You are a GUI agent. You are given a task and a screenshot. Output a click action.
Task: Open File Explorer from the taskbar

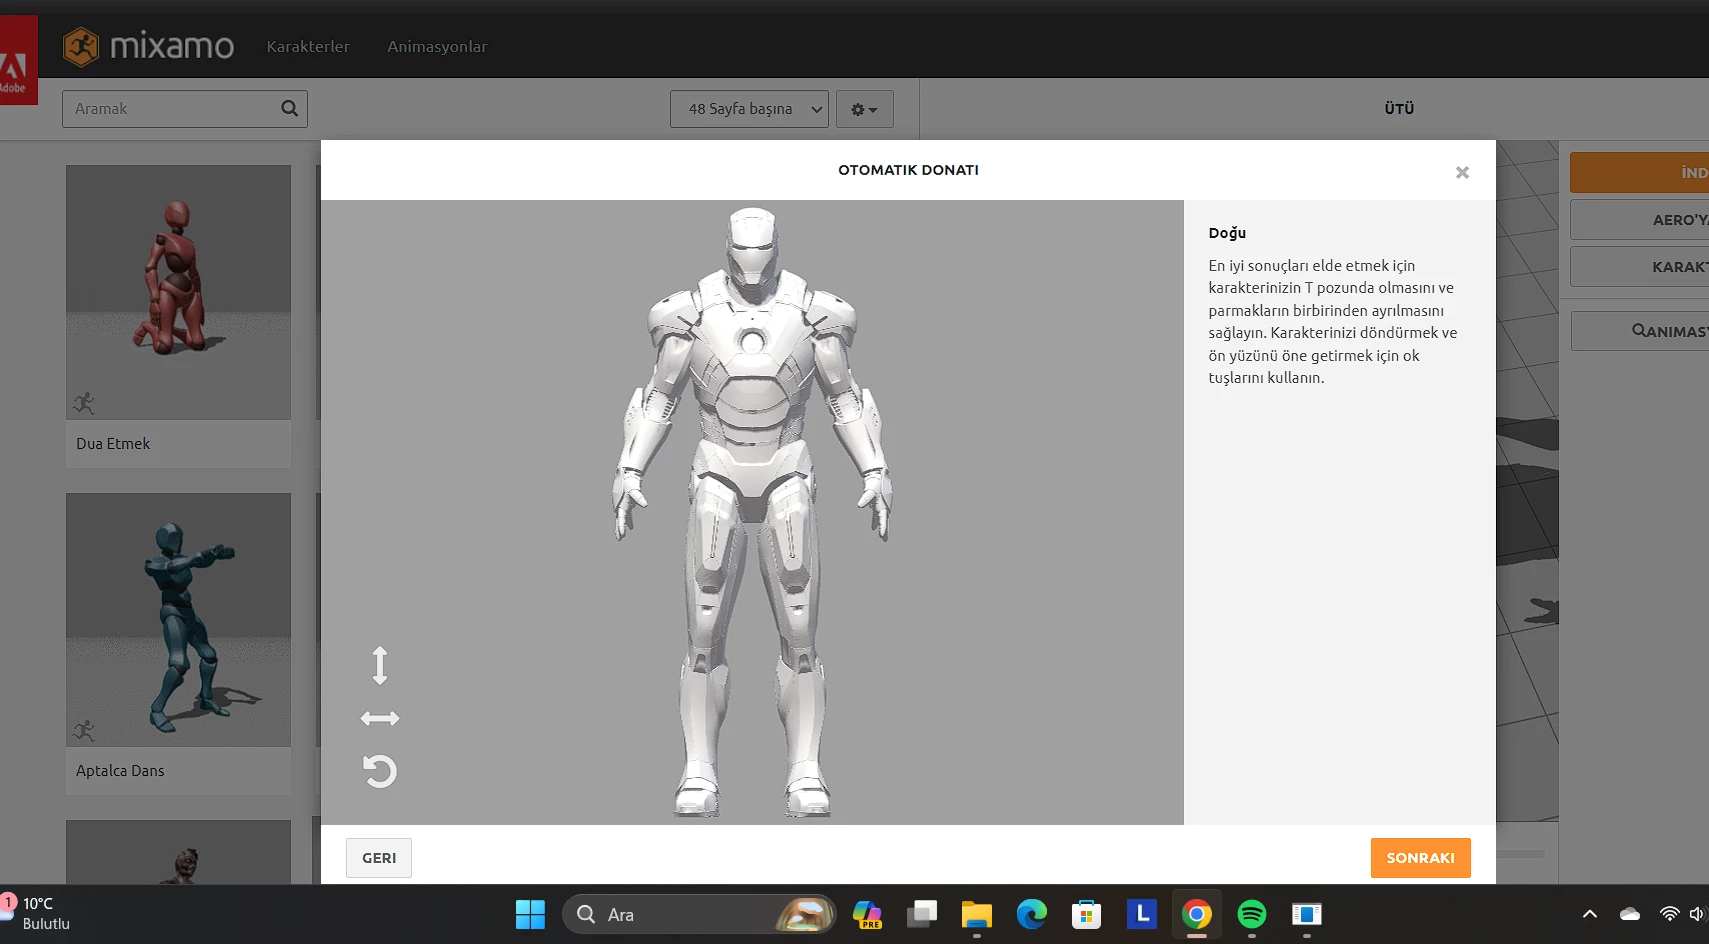pos(977,914)
